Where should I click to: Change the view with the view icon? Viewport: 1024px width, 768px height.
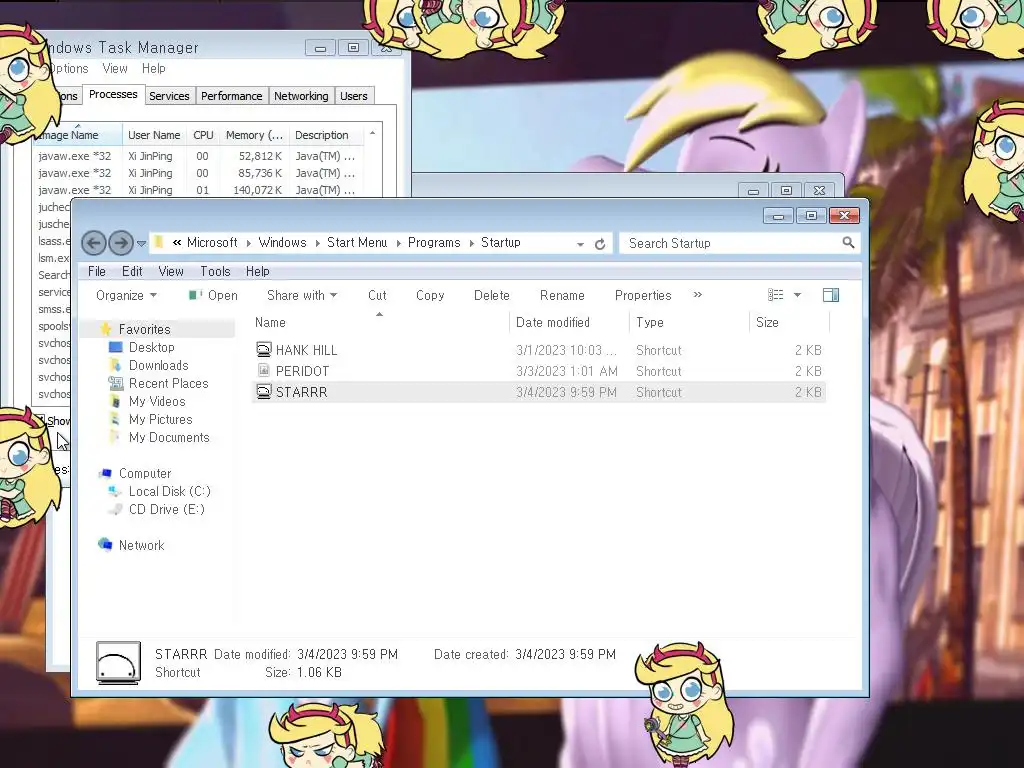pyautogui.click(x=775, y=295)
